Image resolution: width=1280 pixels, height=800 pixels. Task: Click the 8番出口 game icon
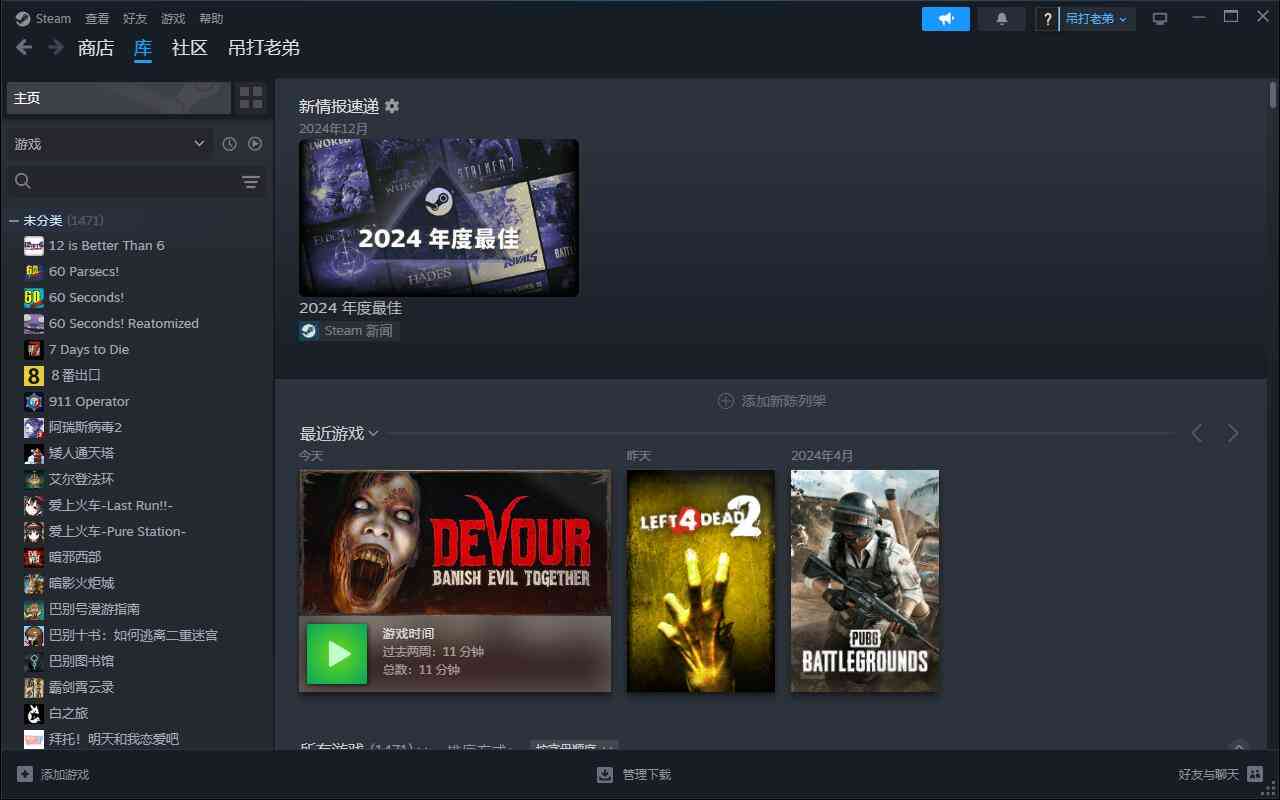34,376
